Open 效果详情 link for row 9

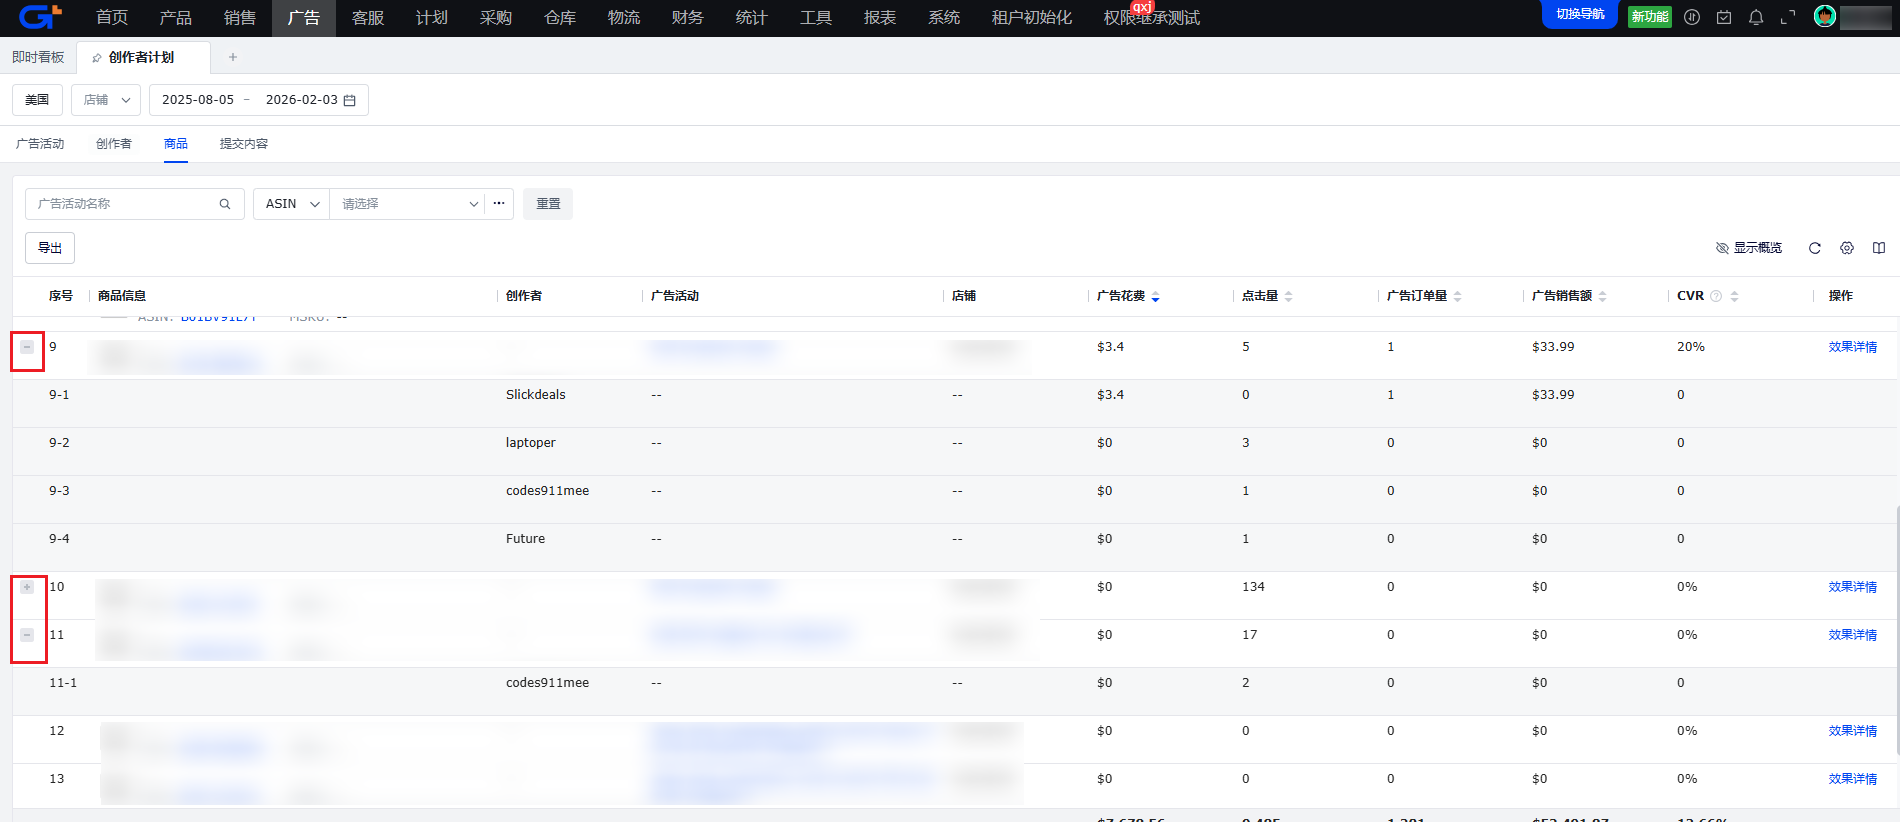point(1852,347)
